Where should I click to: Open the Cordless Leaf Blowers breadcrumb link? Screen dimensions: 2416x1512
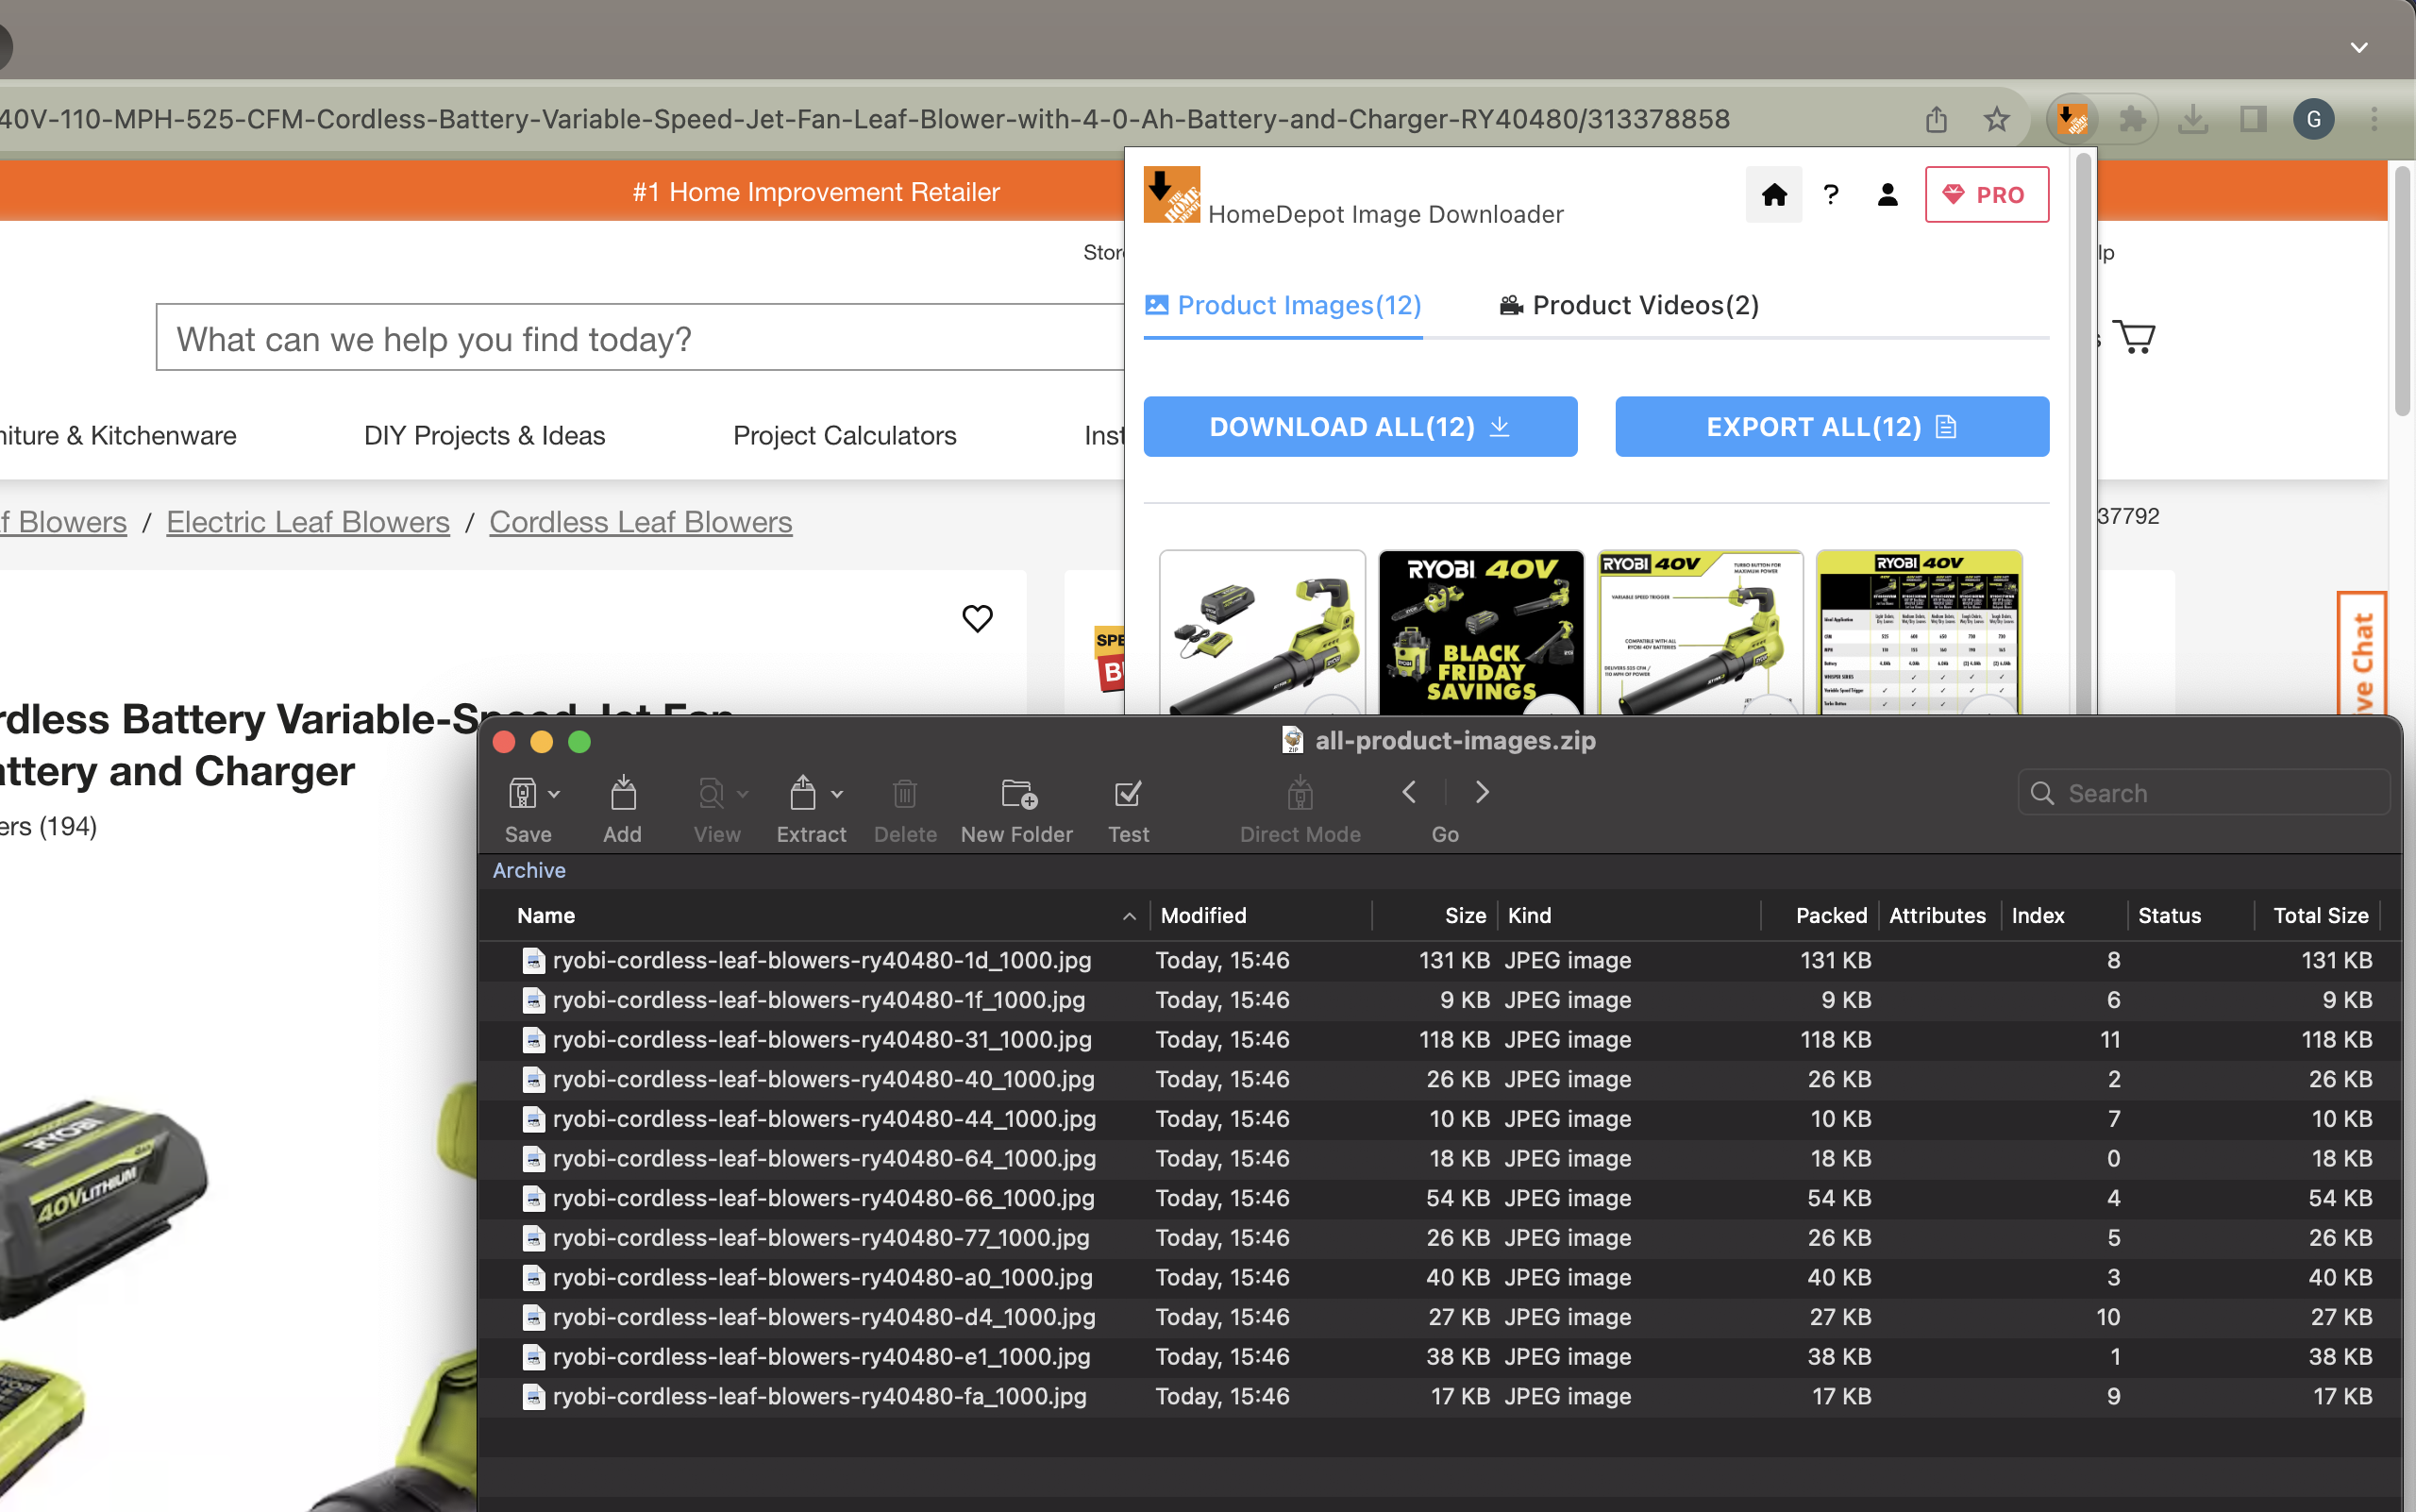click(x=640, y=521)
